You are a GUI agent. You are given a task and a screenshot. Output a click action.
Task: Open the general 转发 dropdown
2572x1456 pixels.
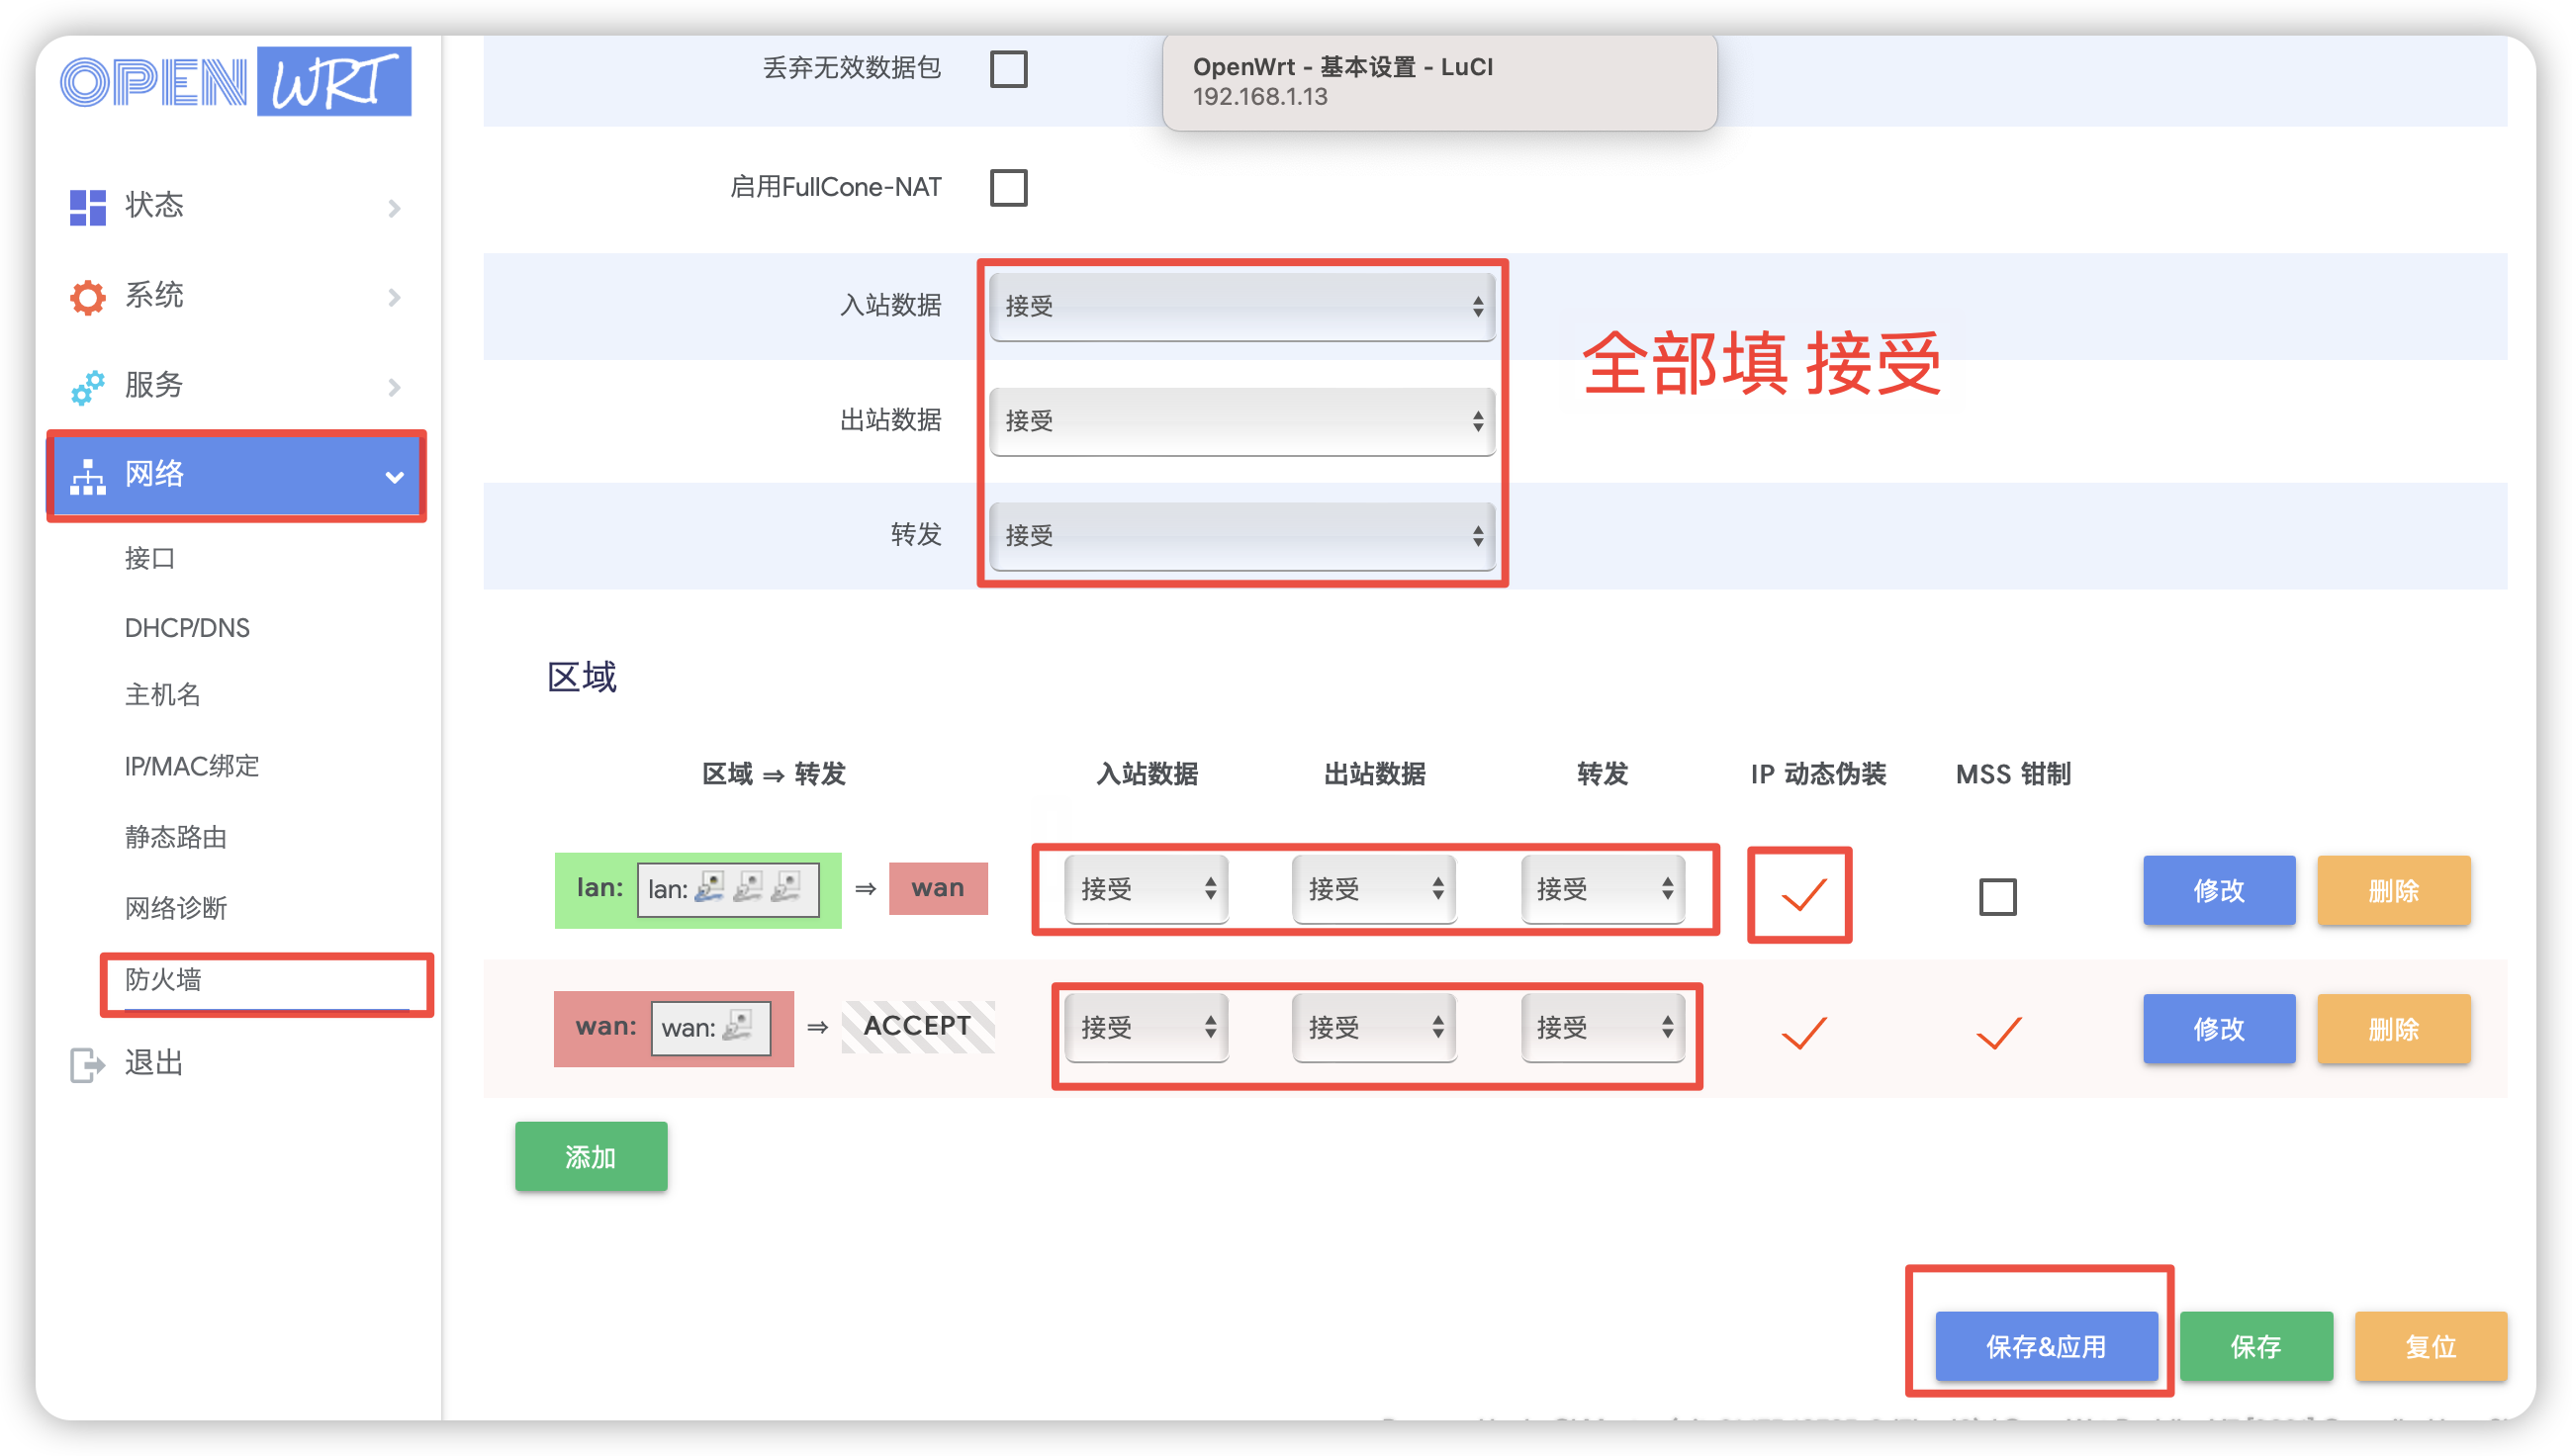point(1241,535)
